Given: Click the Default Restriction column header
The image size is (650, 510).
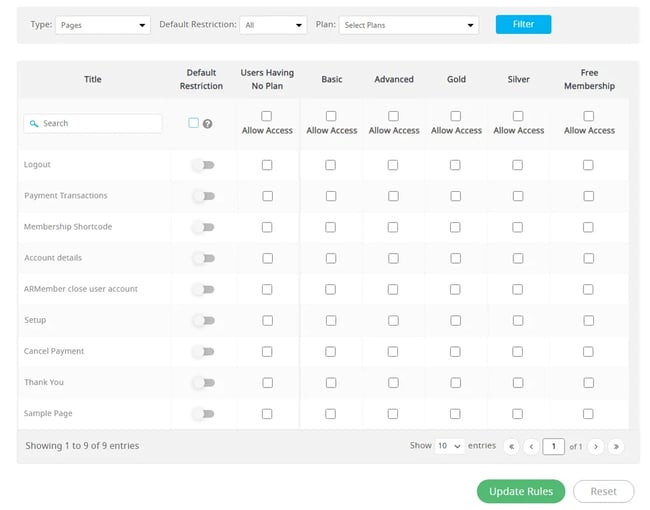Looking at the screenshot, I should click(x=201, y=79).
